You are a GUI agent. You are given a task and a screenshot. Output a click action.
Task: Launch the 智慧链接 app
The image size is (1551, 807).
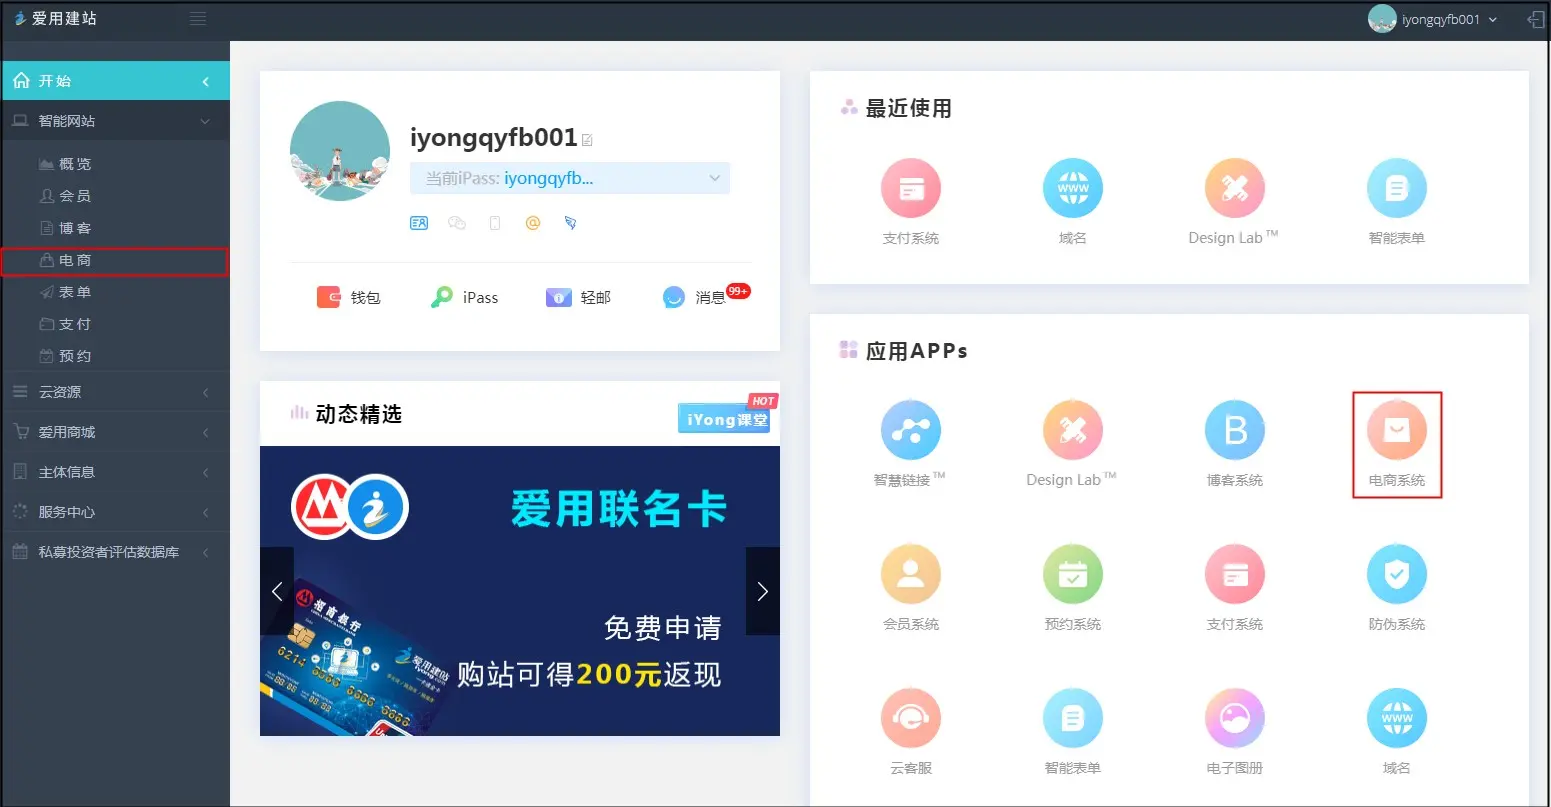(910, 431)
